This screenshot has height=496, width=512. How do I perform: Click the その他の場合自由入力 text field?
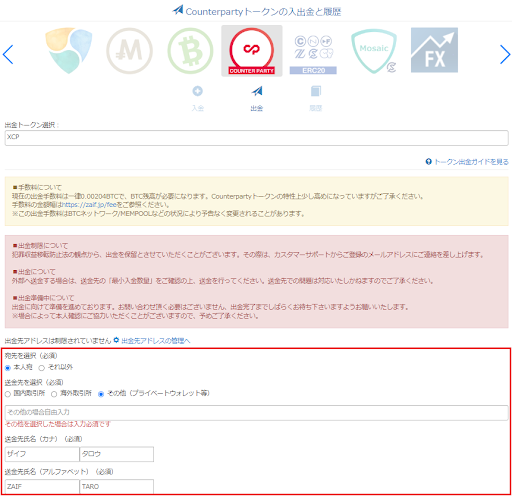pyautogui.click(x=257, y=413)
